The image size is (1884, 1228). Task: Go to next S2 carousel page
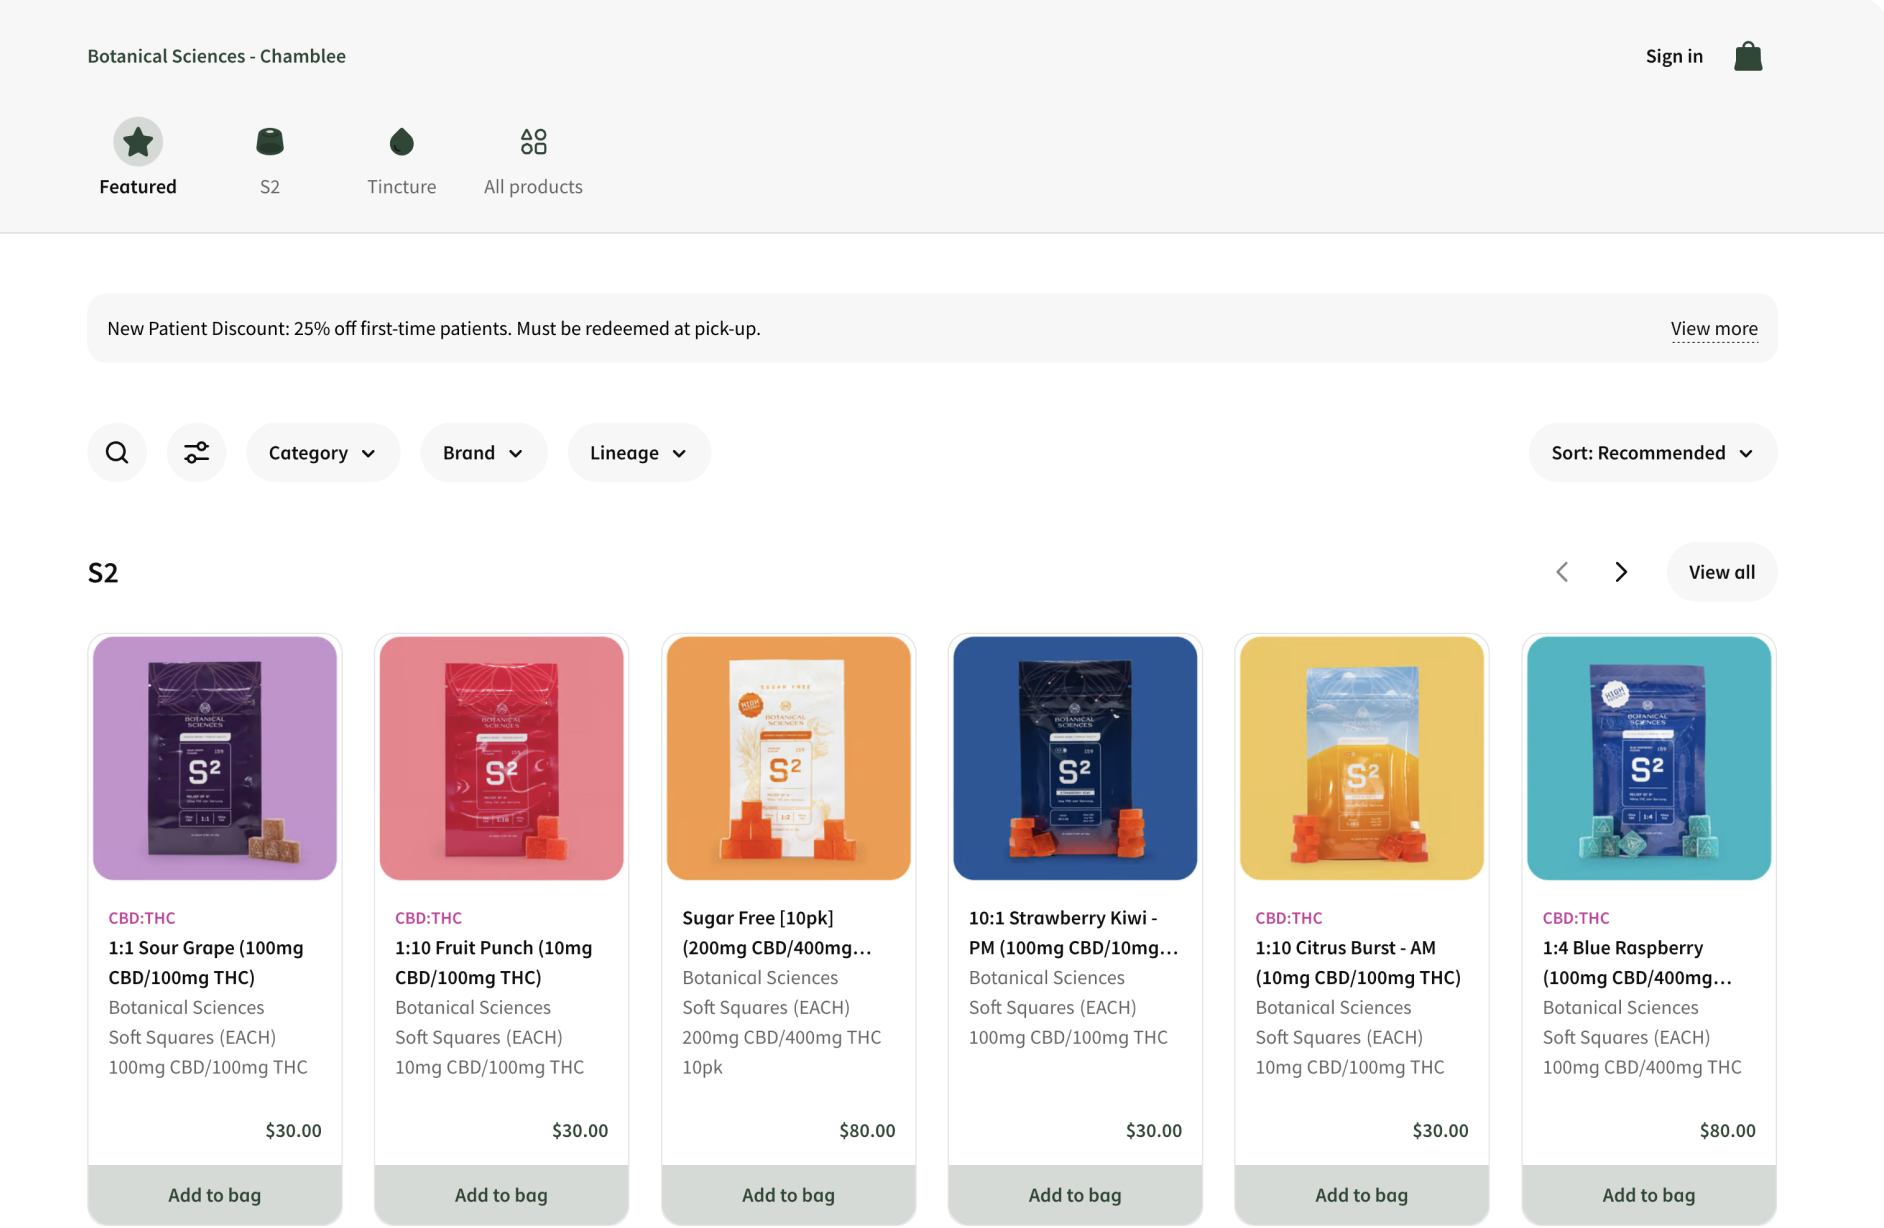point(1621,572)
